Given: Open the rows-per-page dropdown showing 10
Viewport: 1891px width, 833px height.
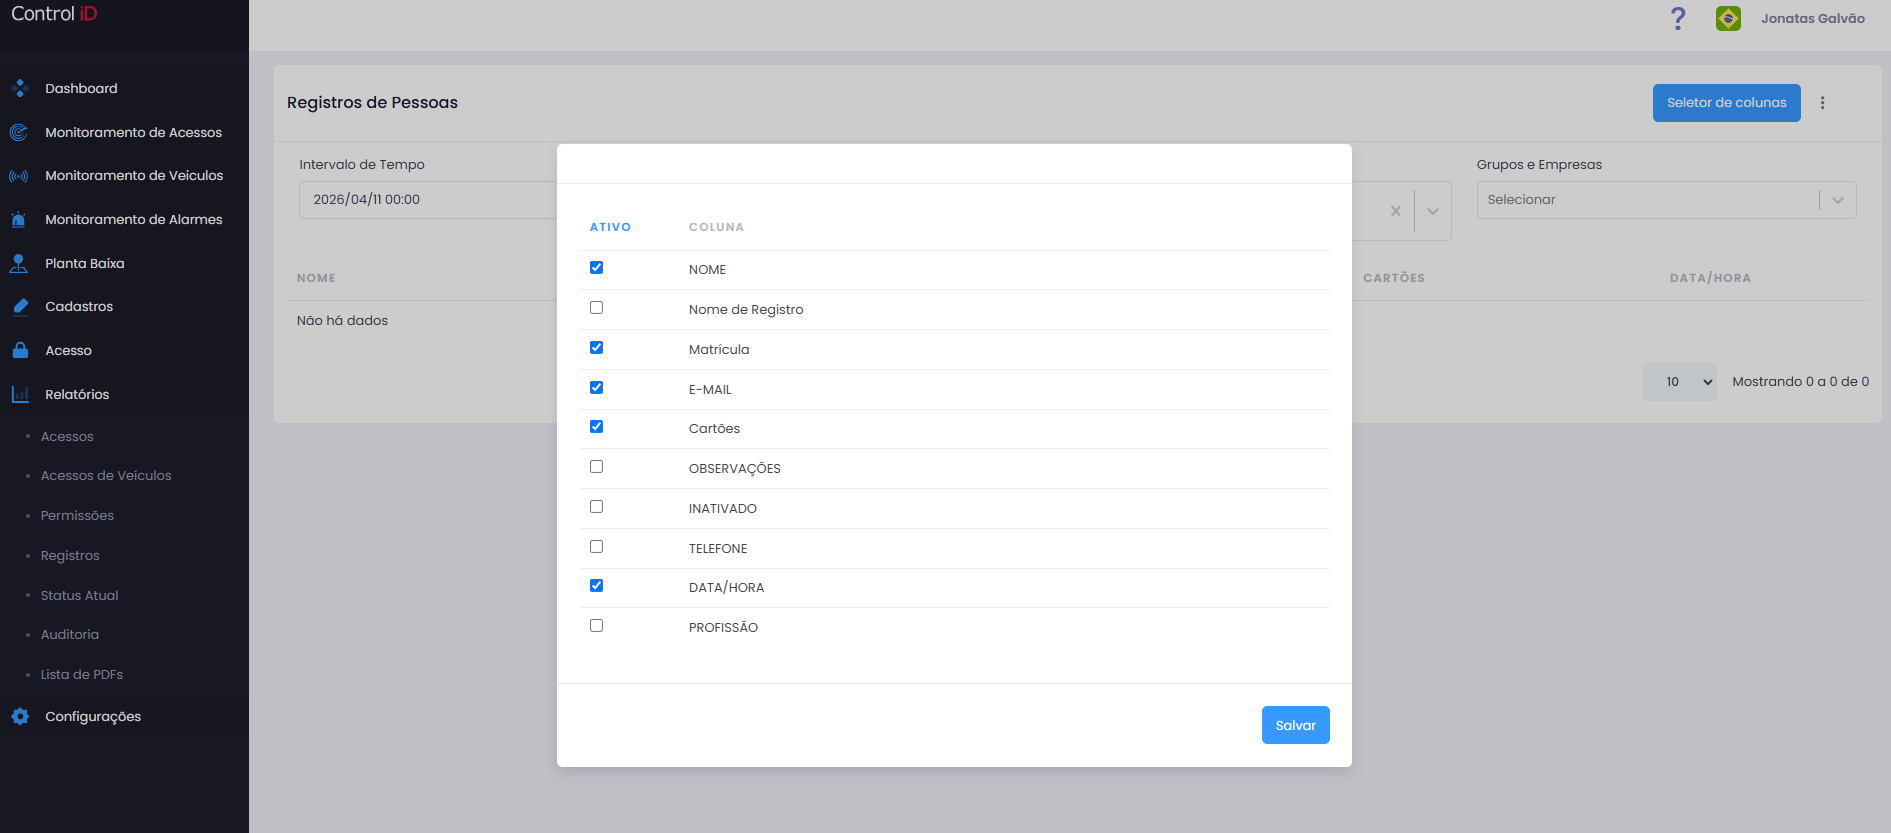Looking at the screenshot, I should point(1679,382).
